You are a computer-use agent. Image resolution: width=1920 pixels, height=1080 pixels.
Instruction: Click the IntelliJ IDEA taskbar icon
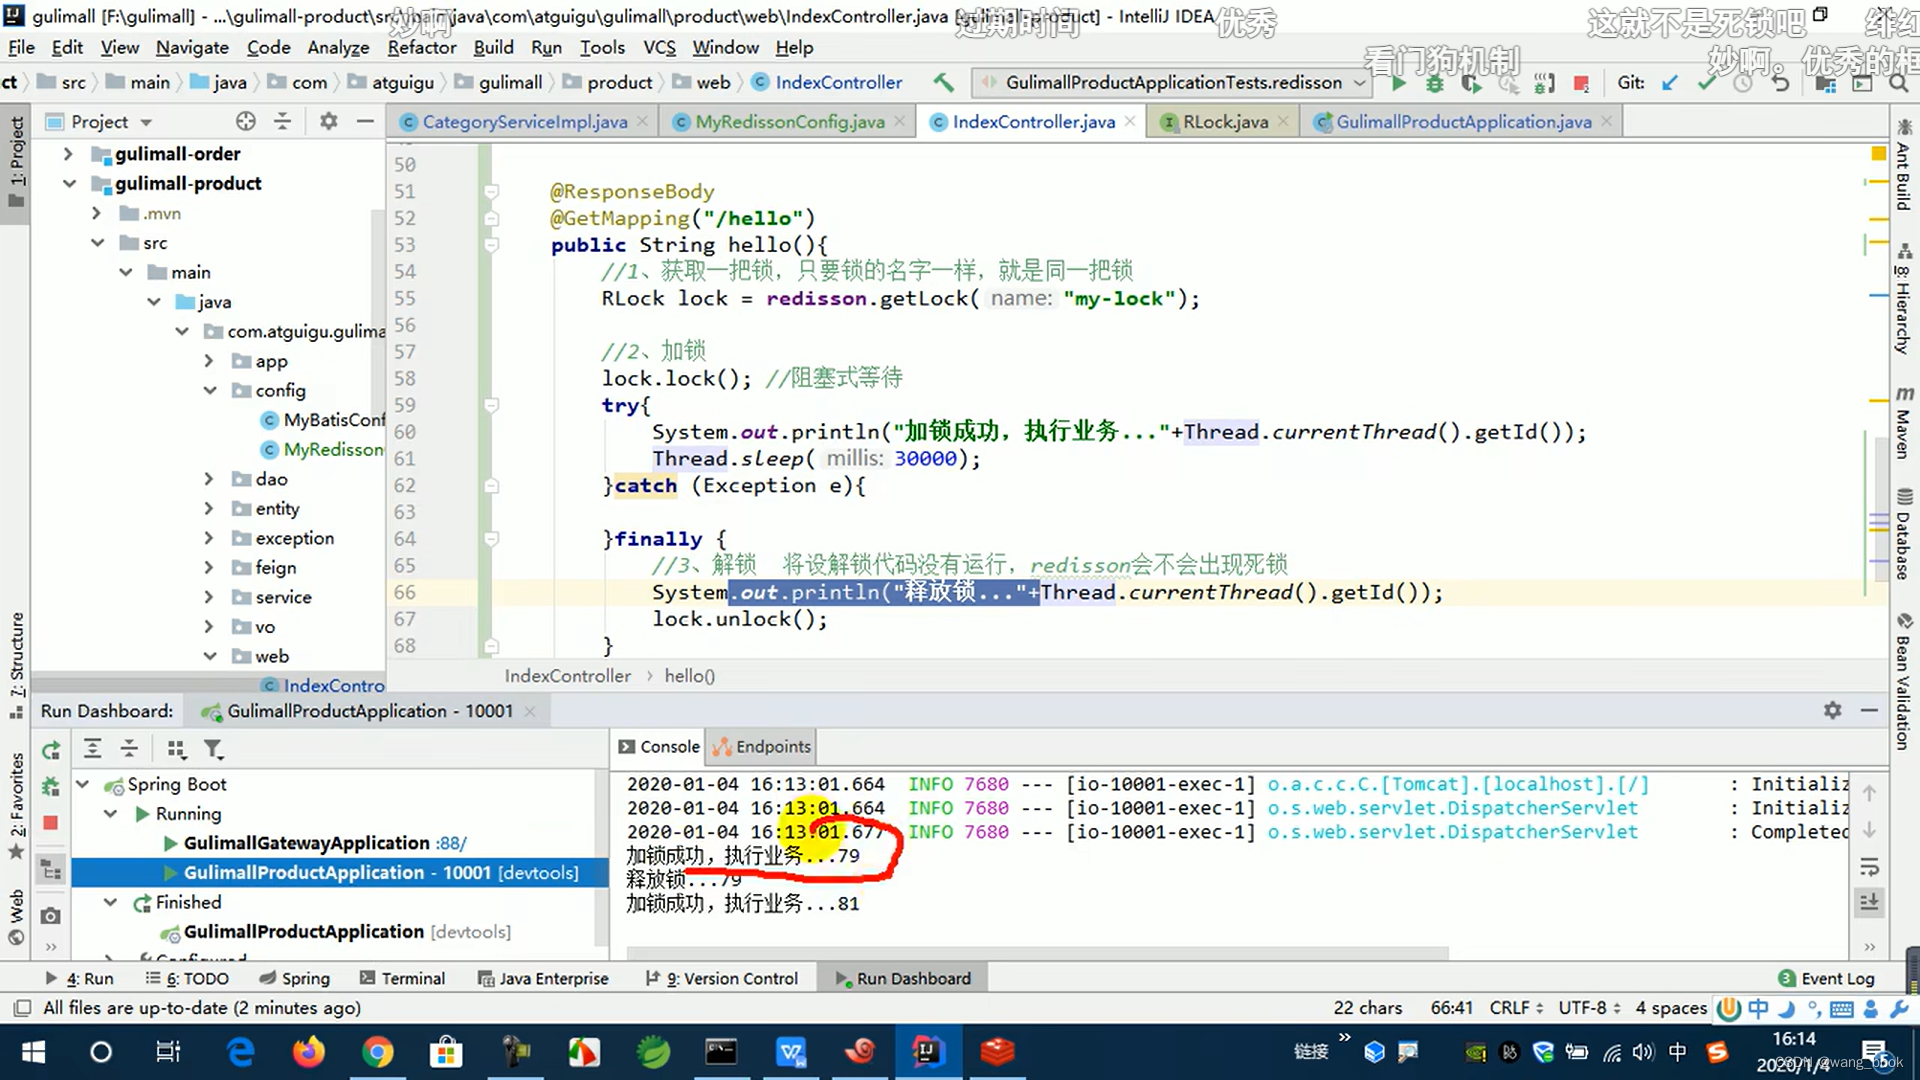pos(927,1052)
